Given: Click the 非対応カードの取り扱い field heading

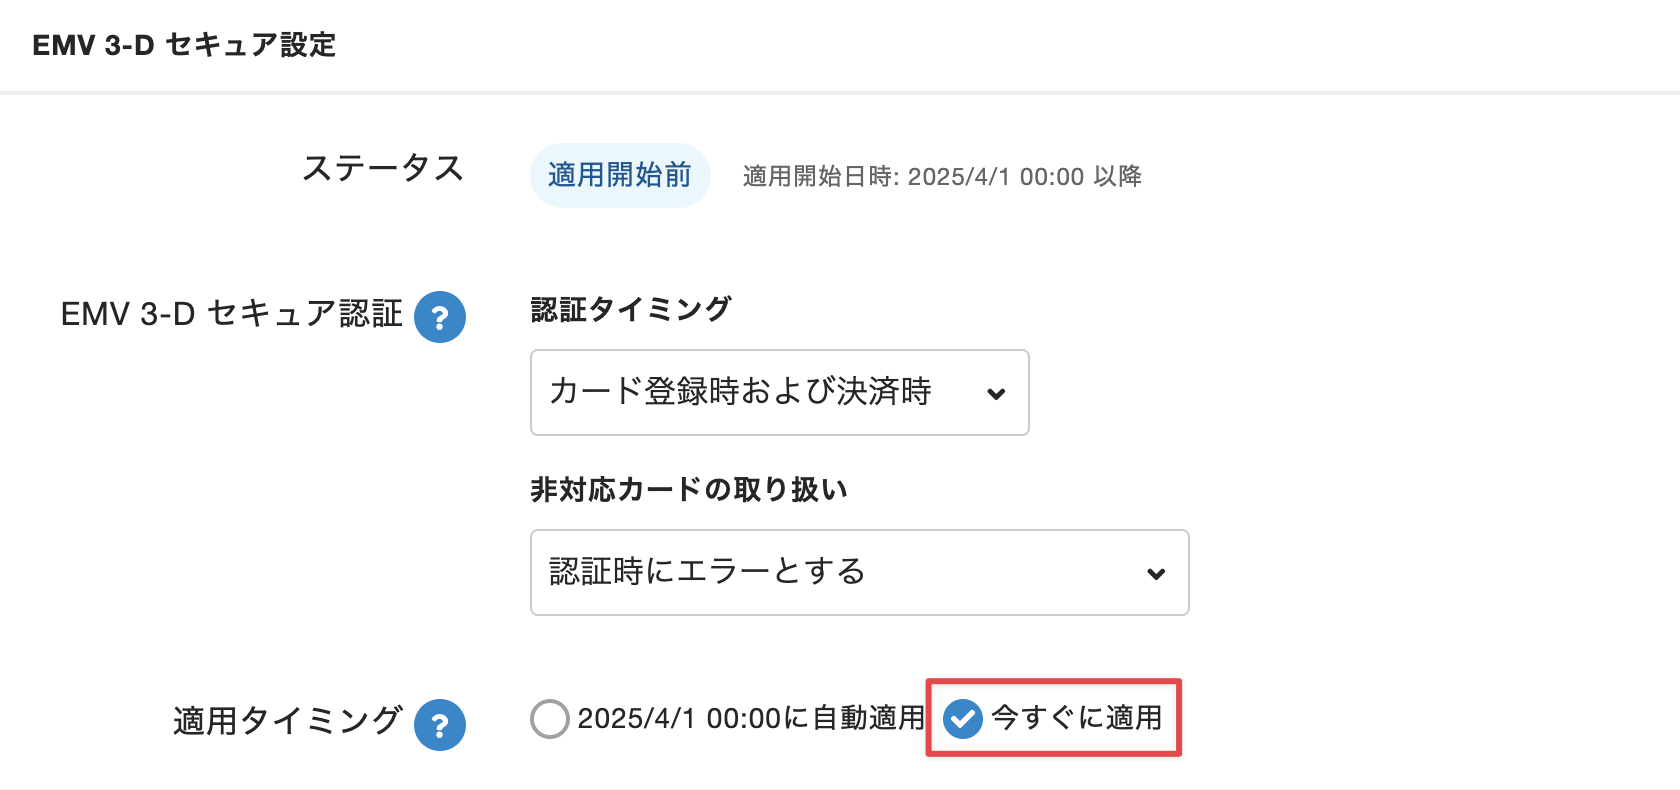Looking at the screenshot, I should coord(688,489).
